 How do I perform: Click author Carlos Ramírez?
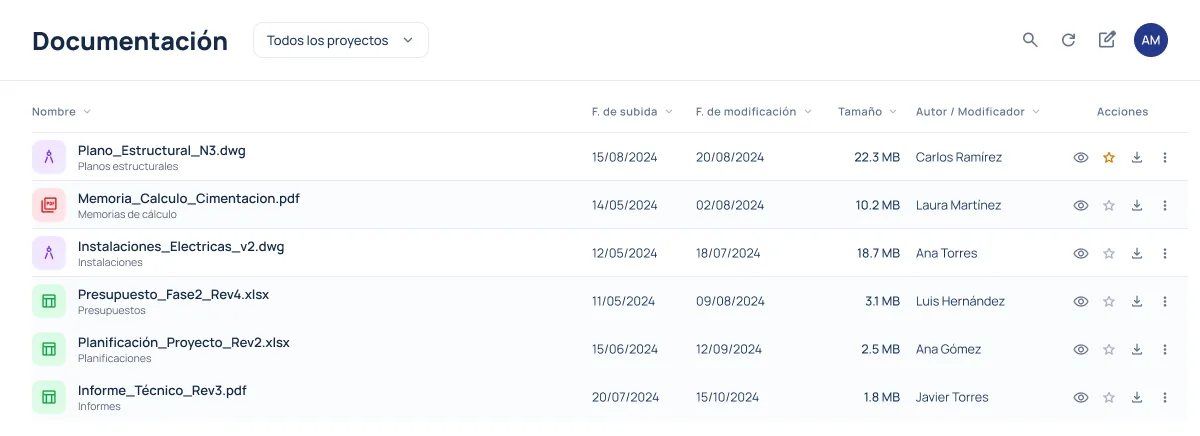coord(959,157)
